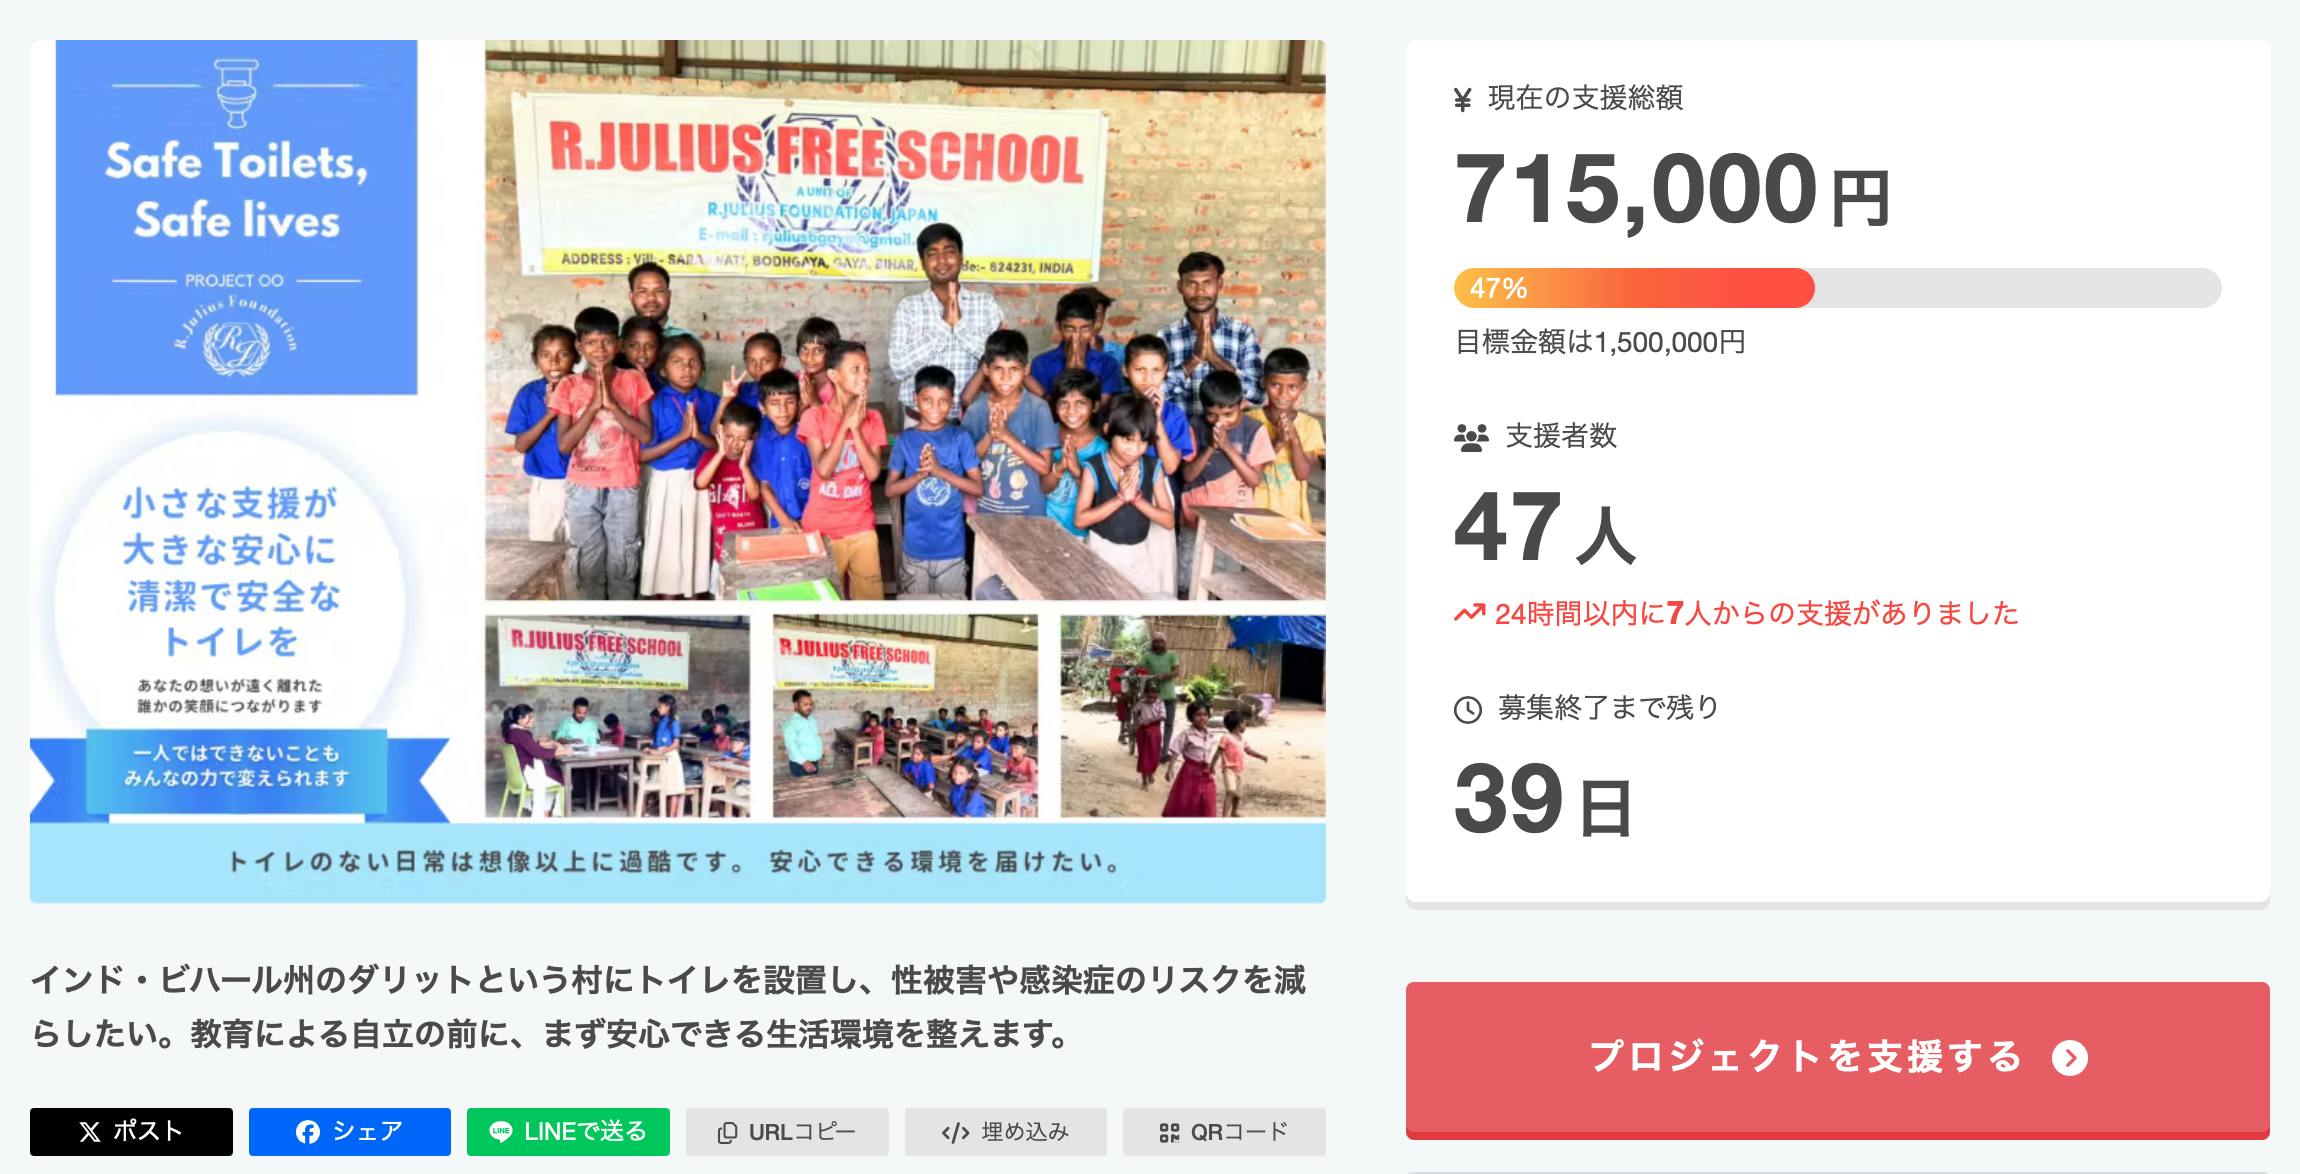Screen dimensions: 2300x1174
Task: Click the LINE icon on the green button
Action: [x=501, y=1132]
